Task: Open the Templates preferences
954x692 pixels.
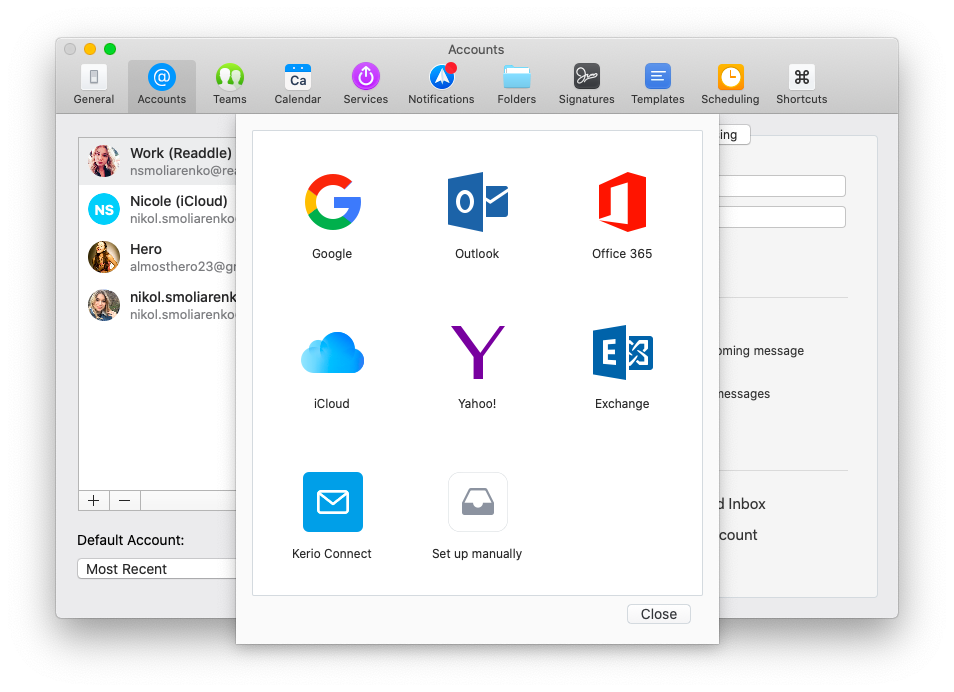Action: click(x=658, y=85)
